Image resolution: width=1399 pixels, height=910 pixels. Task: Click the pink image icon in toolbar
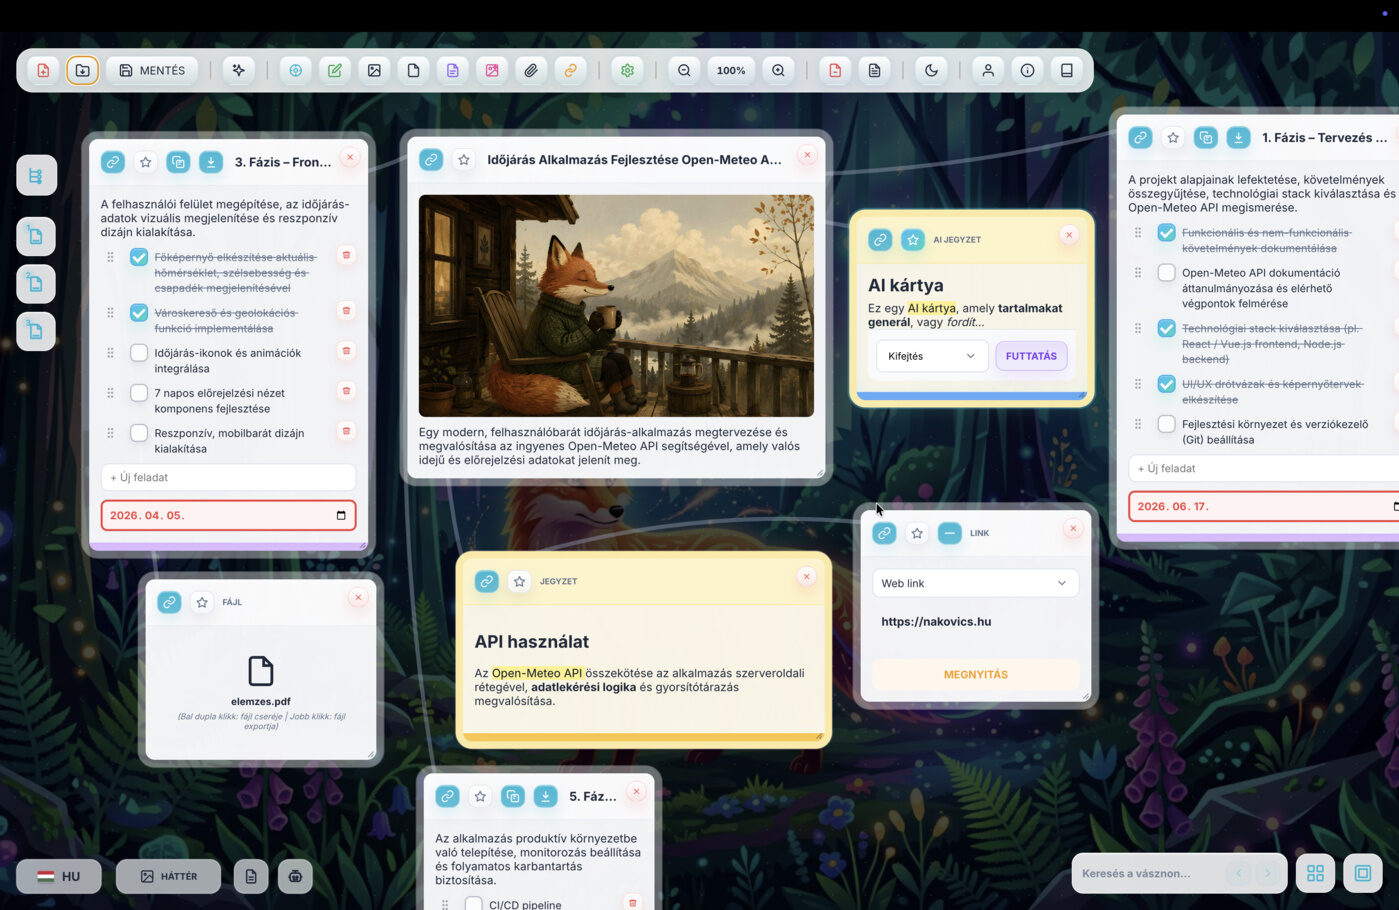[492, 70]
